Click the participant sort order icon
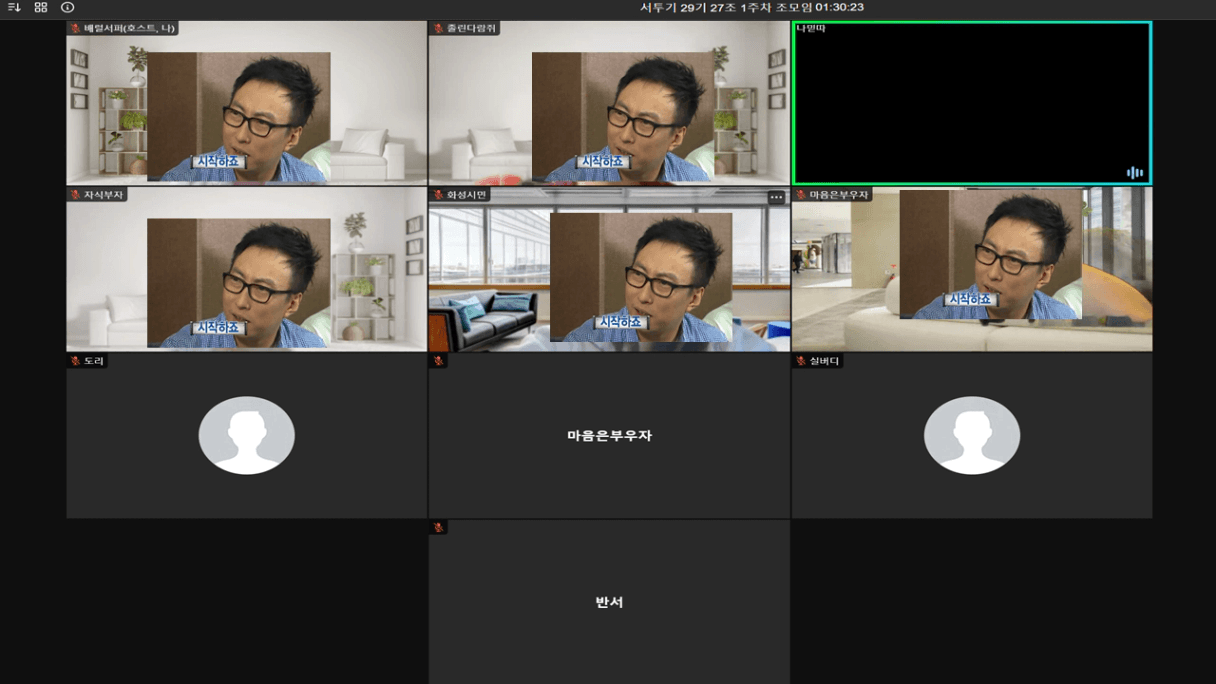 click(x=14, y=7)
